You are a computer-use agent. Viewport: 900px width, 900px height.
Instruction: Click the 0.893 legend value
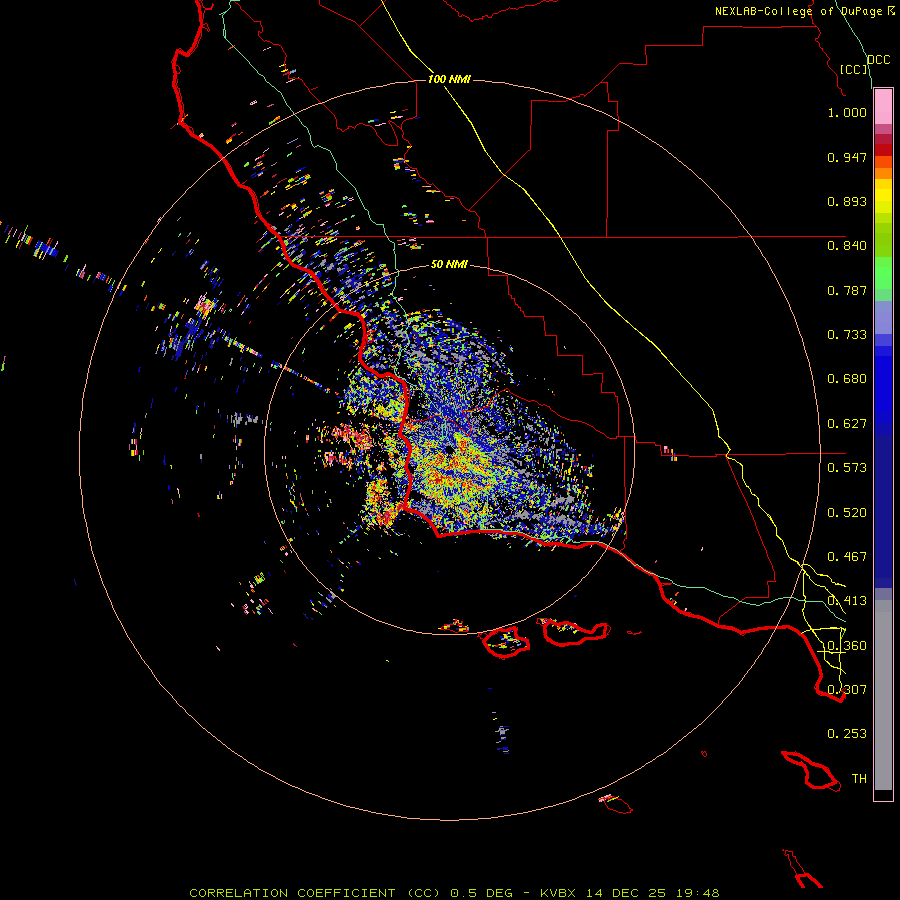[847, 201]
